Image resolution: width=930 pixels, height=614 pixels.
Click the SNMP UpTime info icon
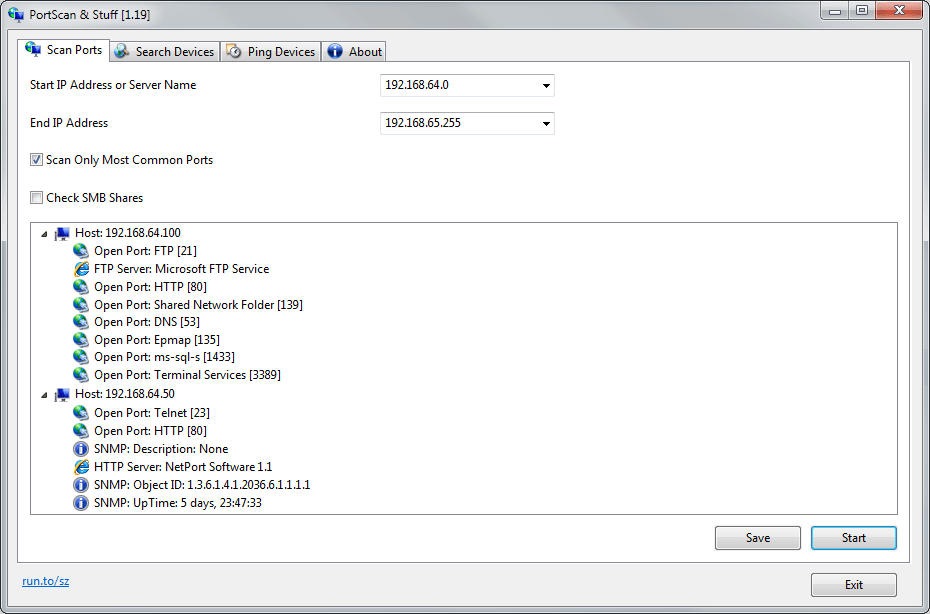[81, 502]
